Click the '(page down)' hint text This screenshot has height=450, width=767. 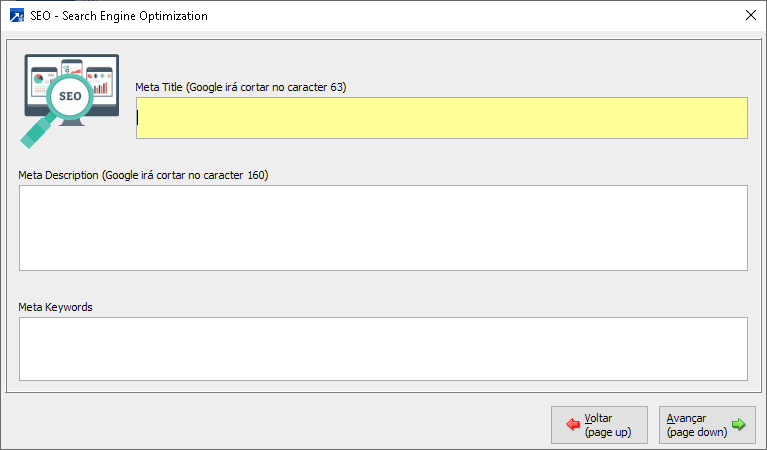click(x=697, y=432)
